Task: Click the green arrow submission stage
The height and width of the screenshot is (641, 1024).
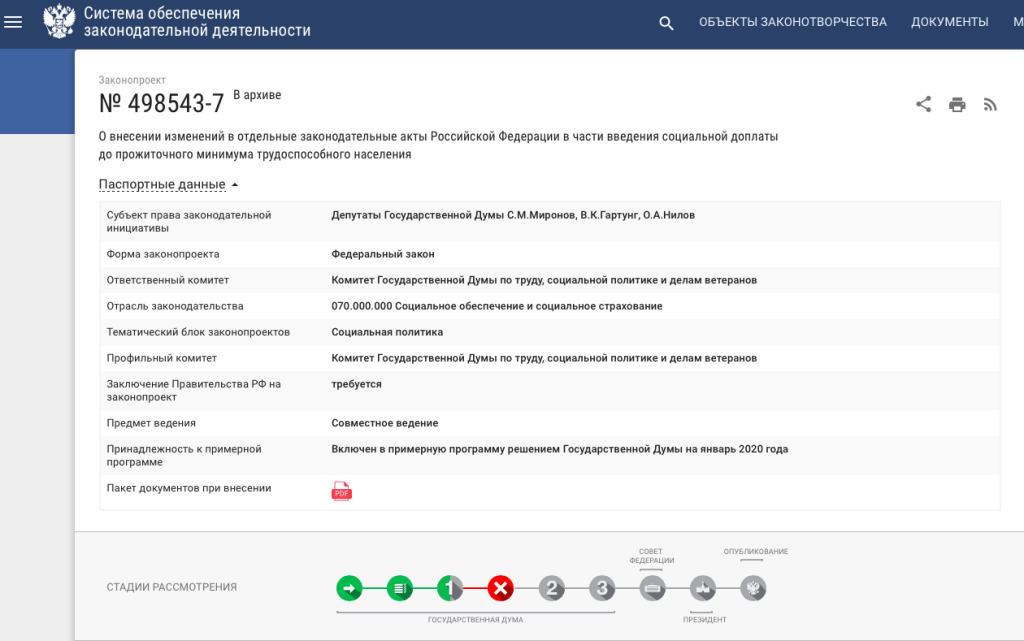Action: coord(349,588)
